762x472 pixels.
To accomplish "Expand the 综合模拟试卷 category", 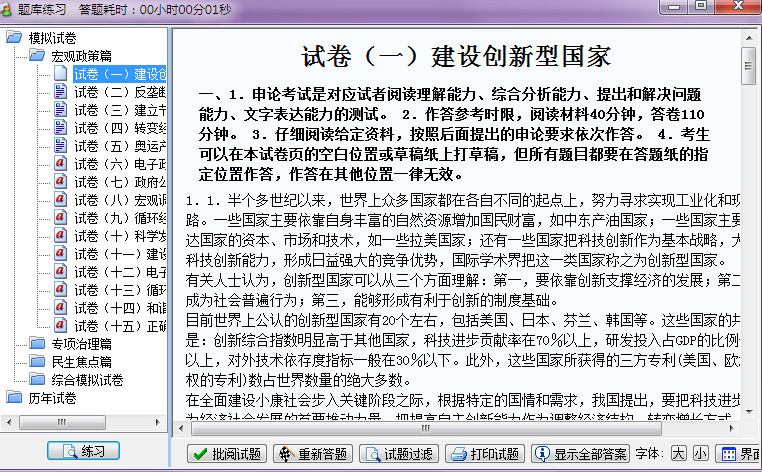I will pos(87,380).
